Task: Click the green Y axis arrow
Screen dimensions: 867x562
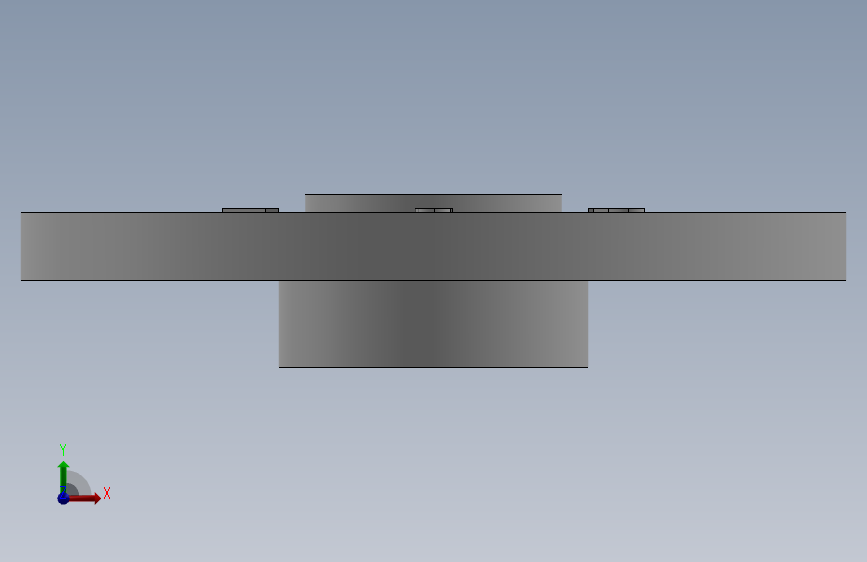Action: coord(63,477)
